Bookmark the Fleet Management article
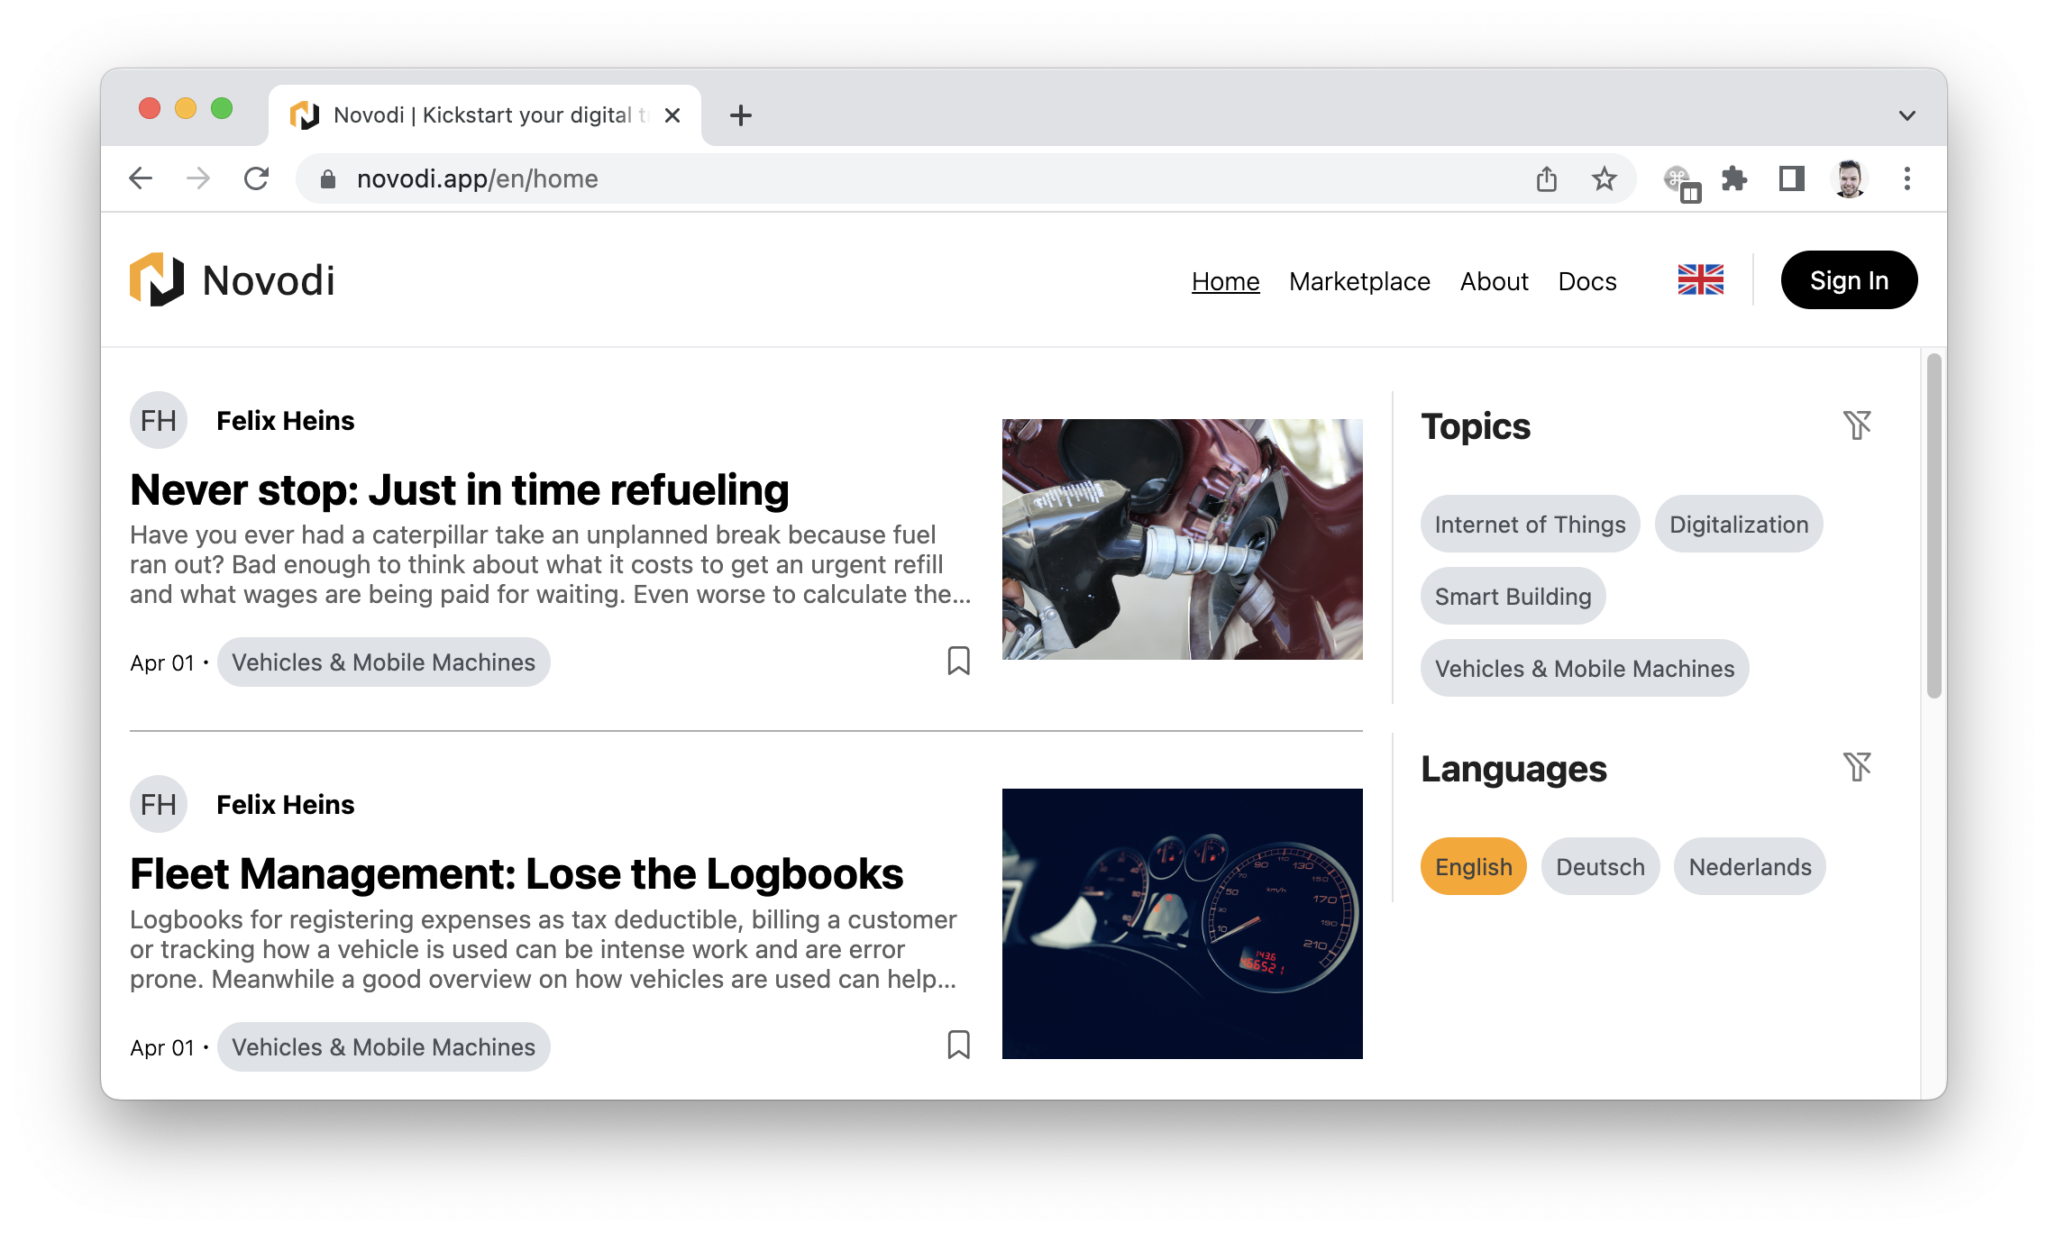The image size is (2048, 1233). [958, 1044]
